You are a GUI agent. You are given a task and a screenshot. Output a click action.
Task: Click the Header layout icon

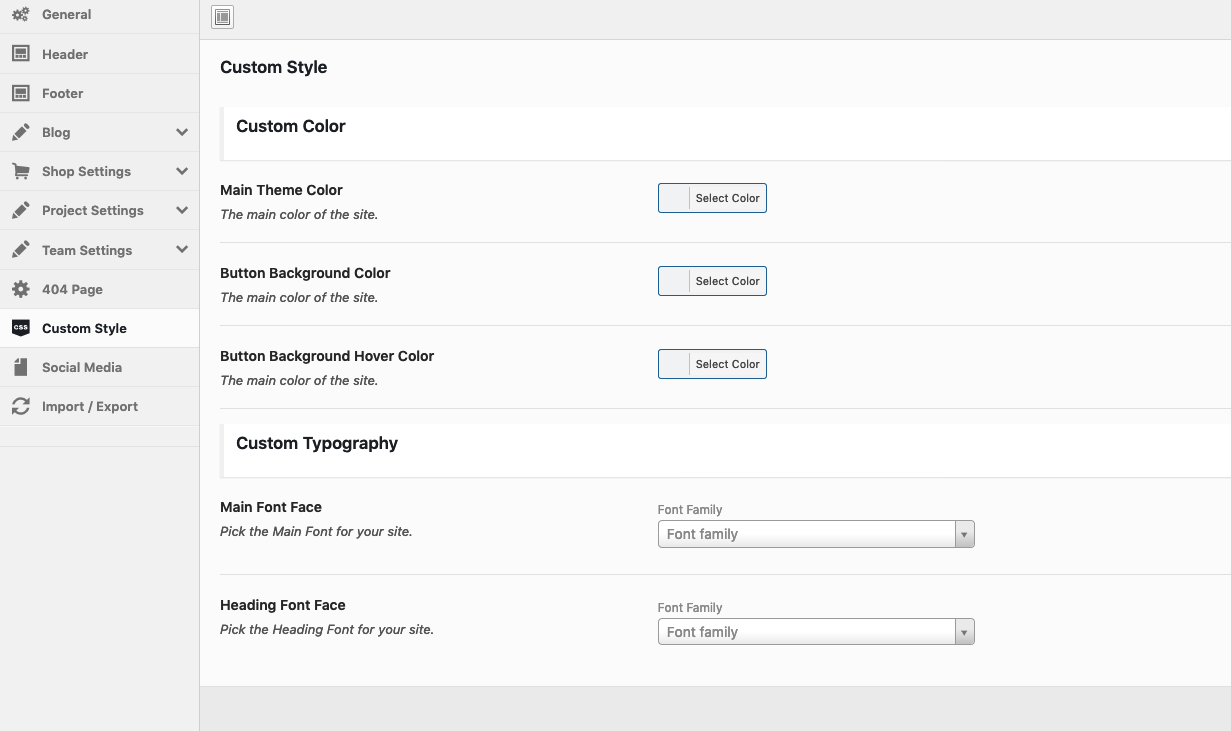pyautogui.click(x=20, y=54)
